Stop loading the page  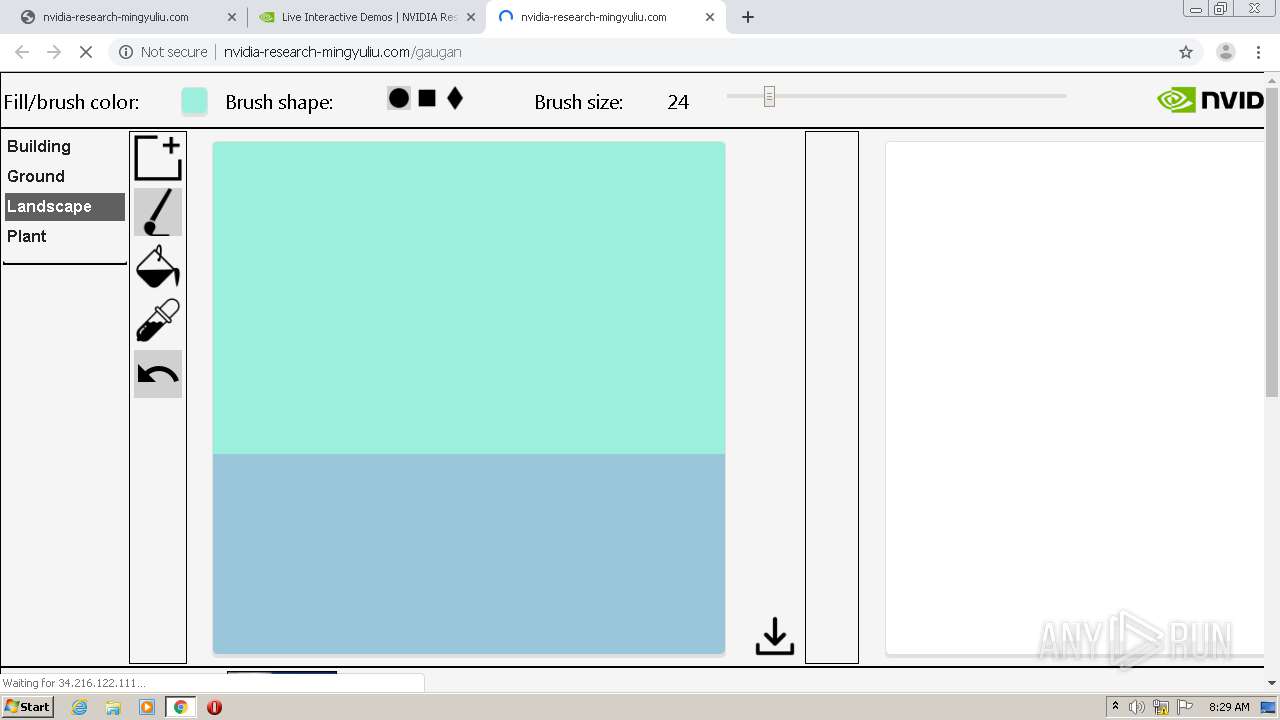pyautogui.click(x=86, y=52)
